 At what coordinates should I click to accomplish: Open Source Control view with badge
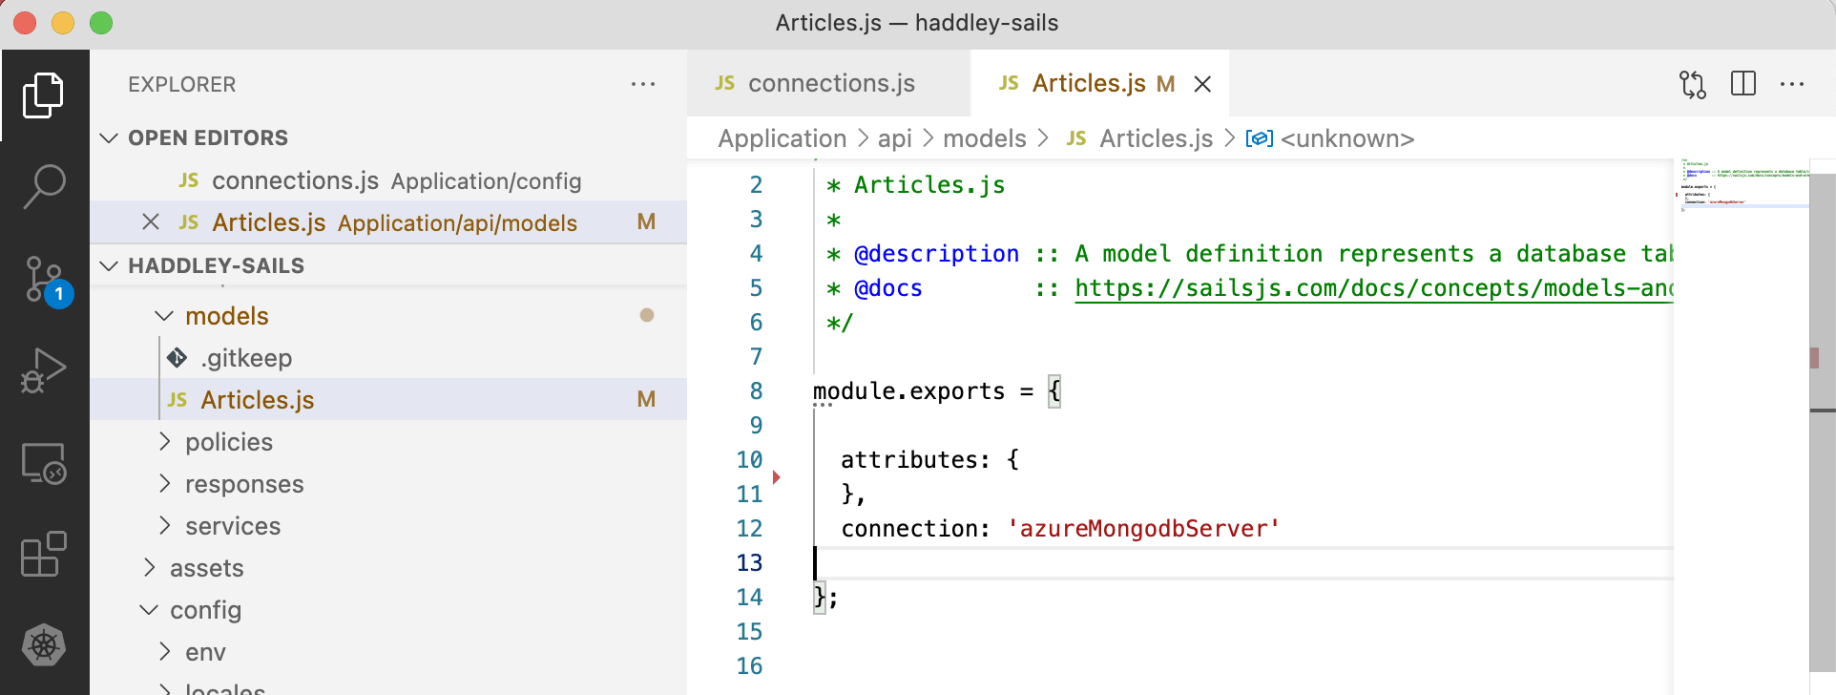click(x=44, y=280)
